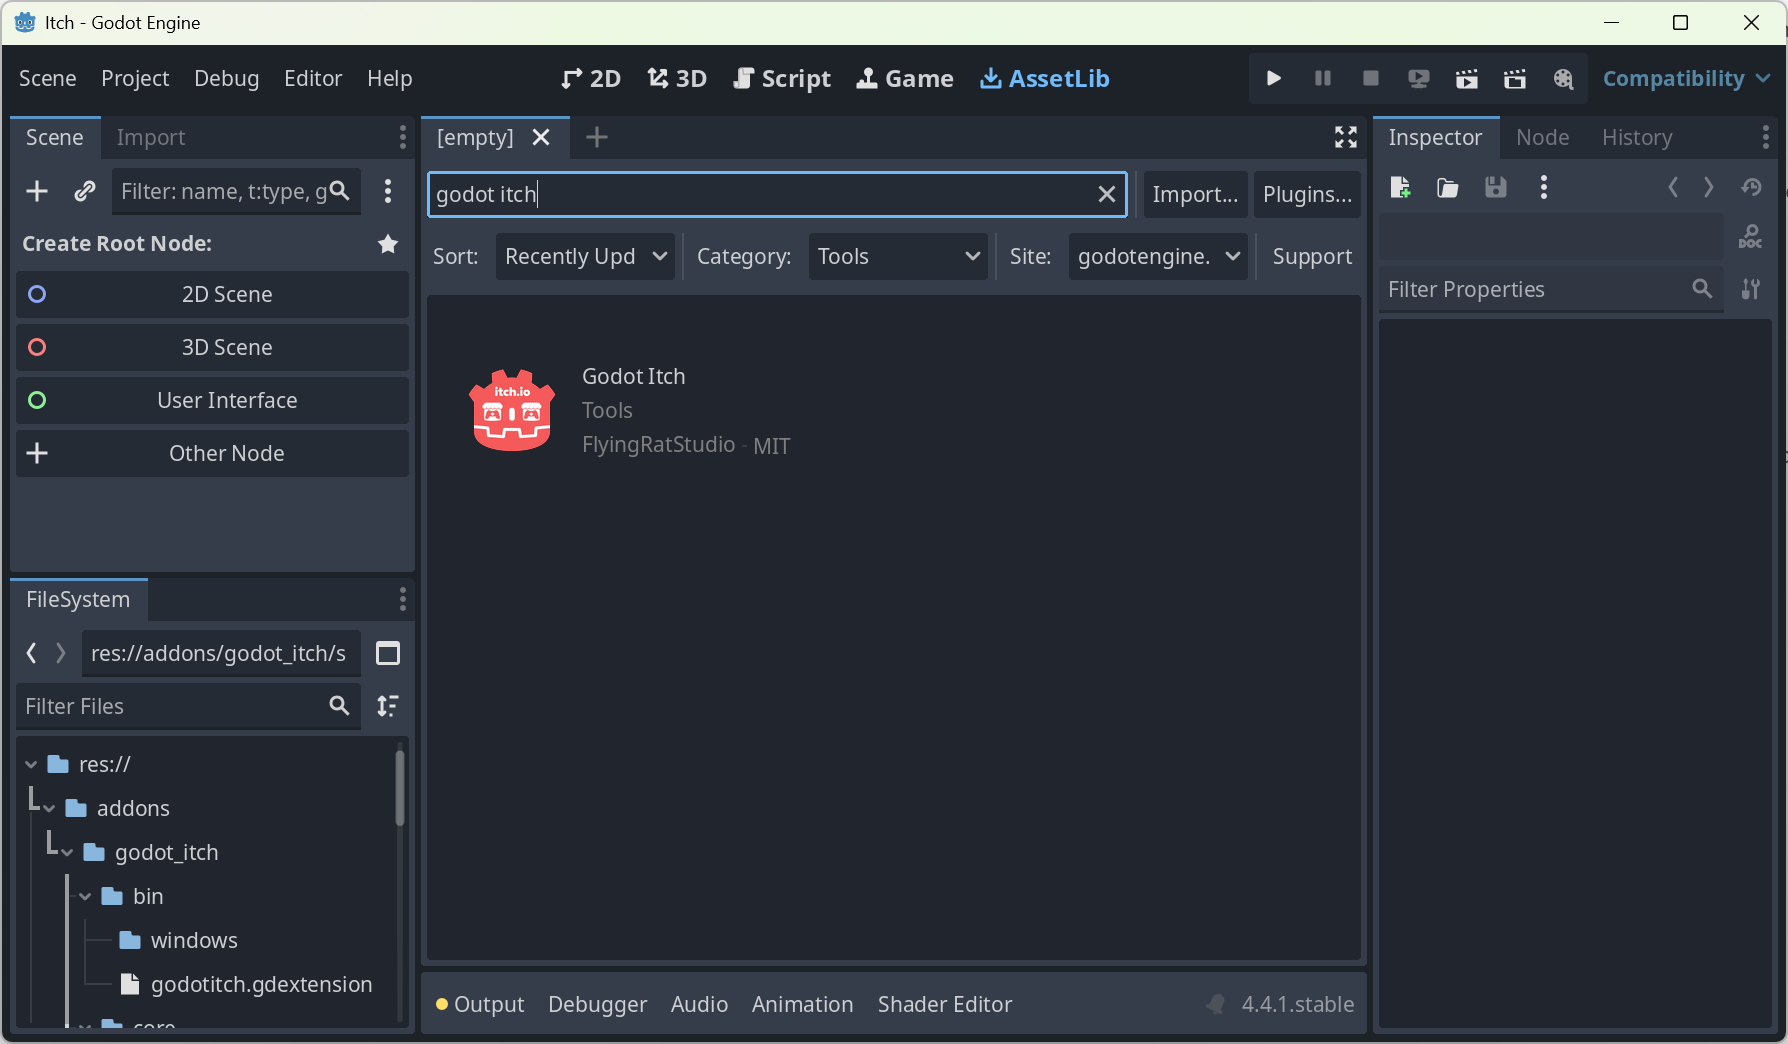Clear the godot itch search field
Image resolution: width=1788 pixels, height=1044 pixels.
[x=1107, y=194]
